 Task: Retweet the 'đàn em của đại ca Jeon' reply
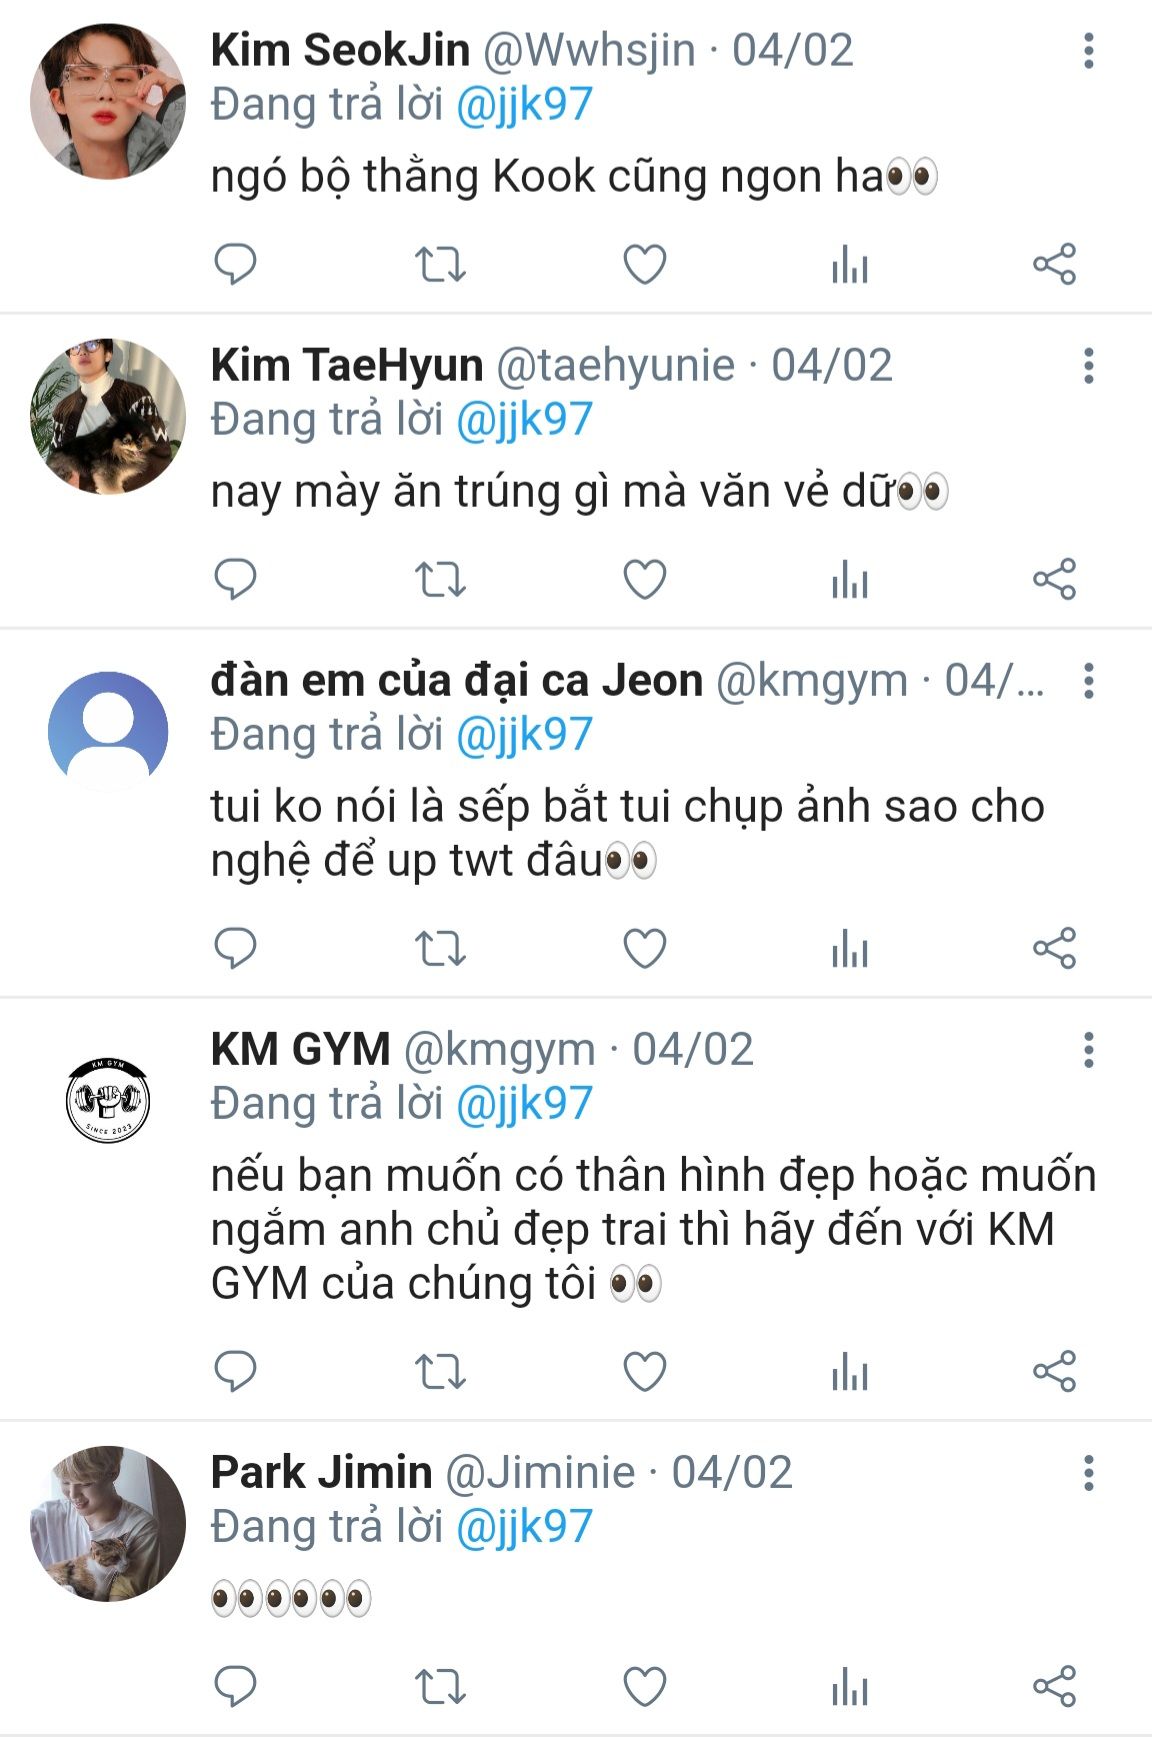(x=440, y=948)
